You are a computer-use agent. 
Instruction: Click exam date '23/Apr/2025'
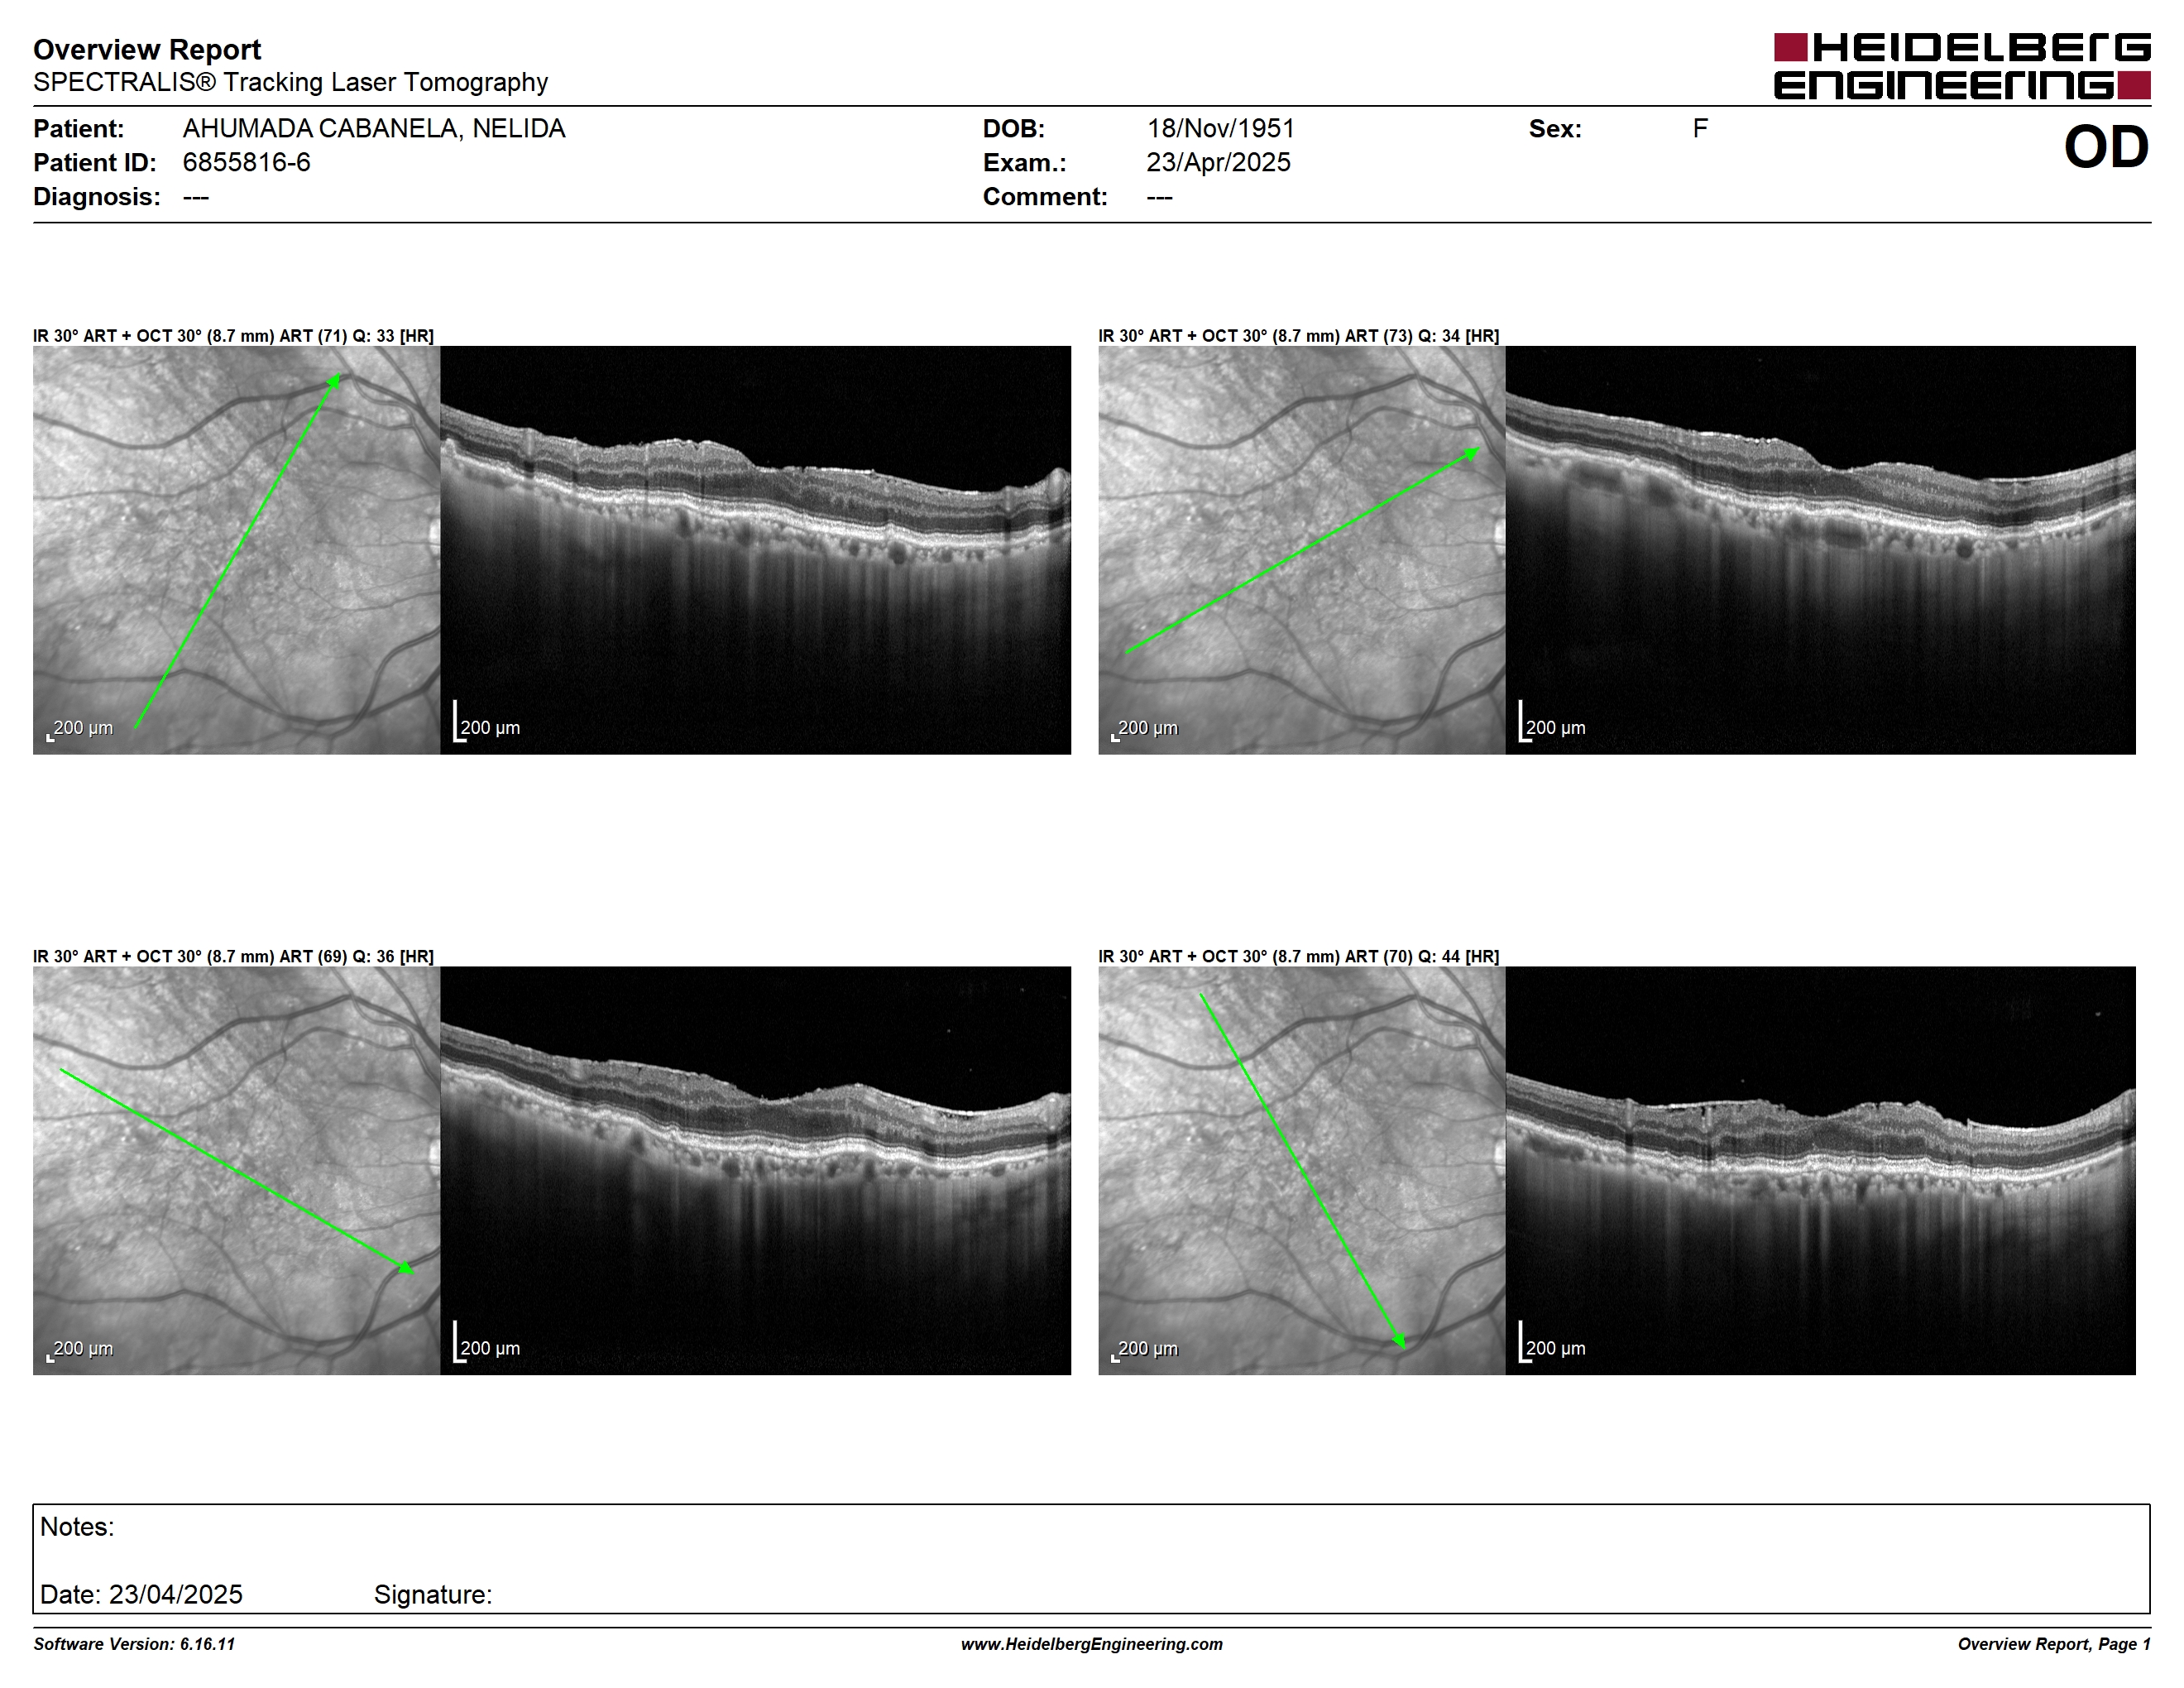click(x=1218, y=162)
